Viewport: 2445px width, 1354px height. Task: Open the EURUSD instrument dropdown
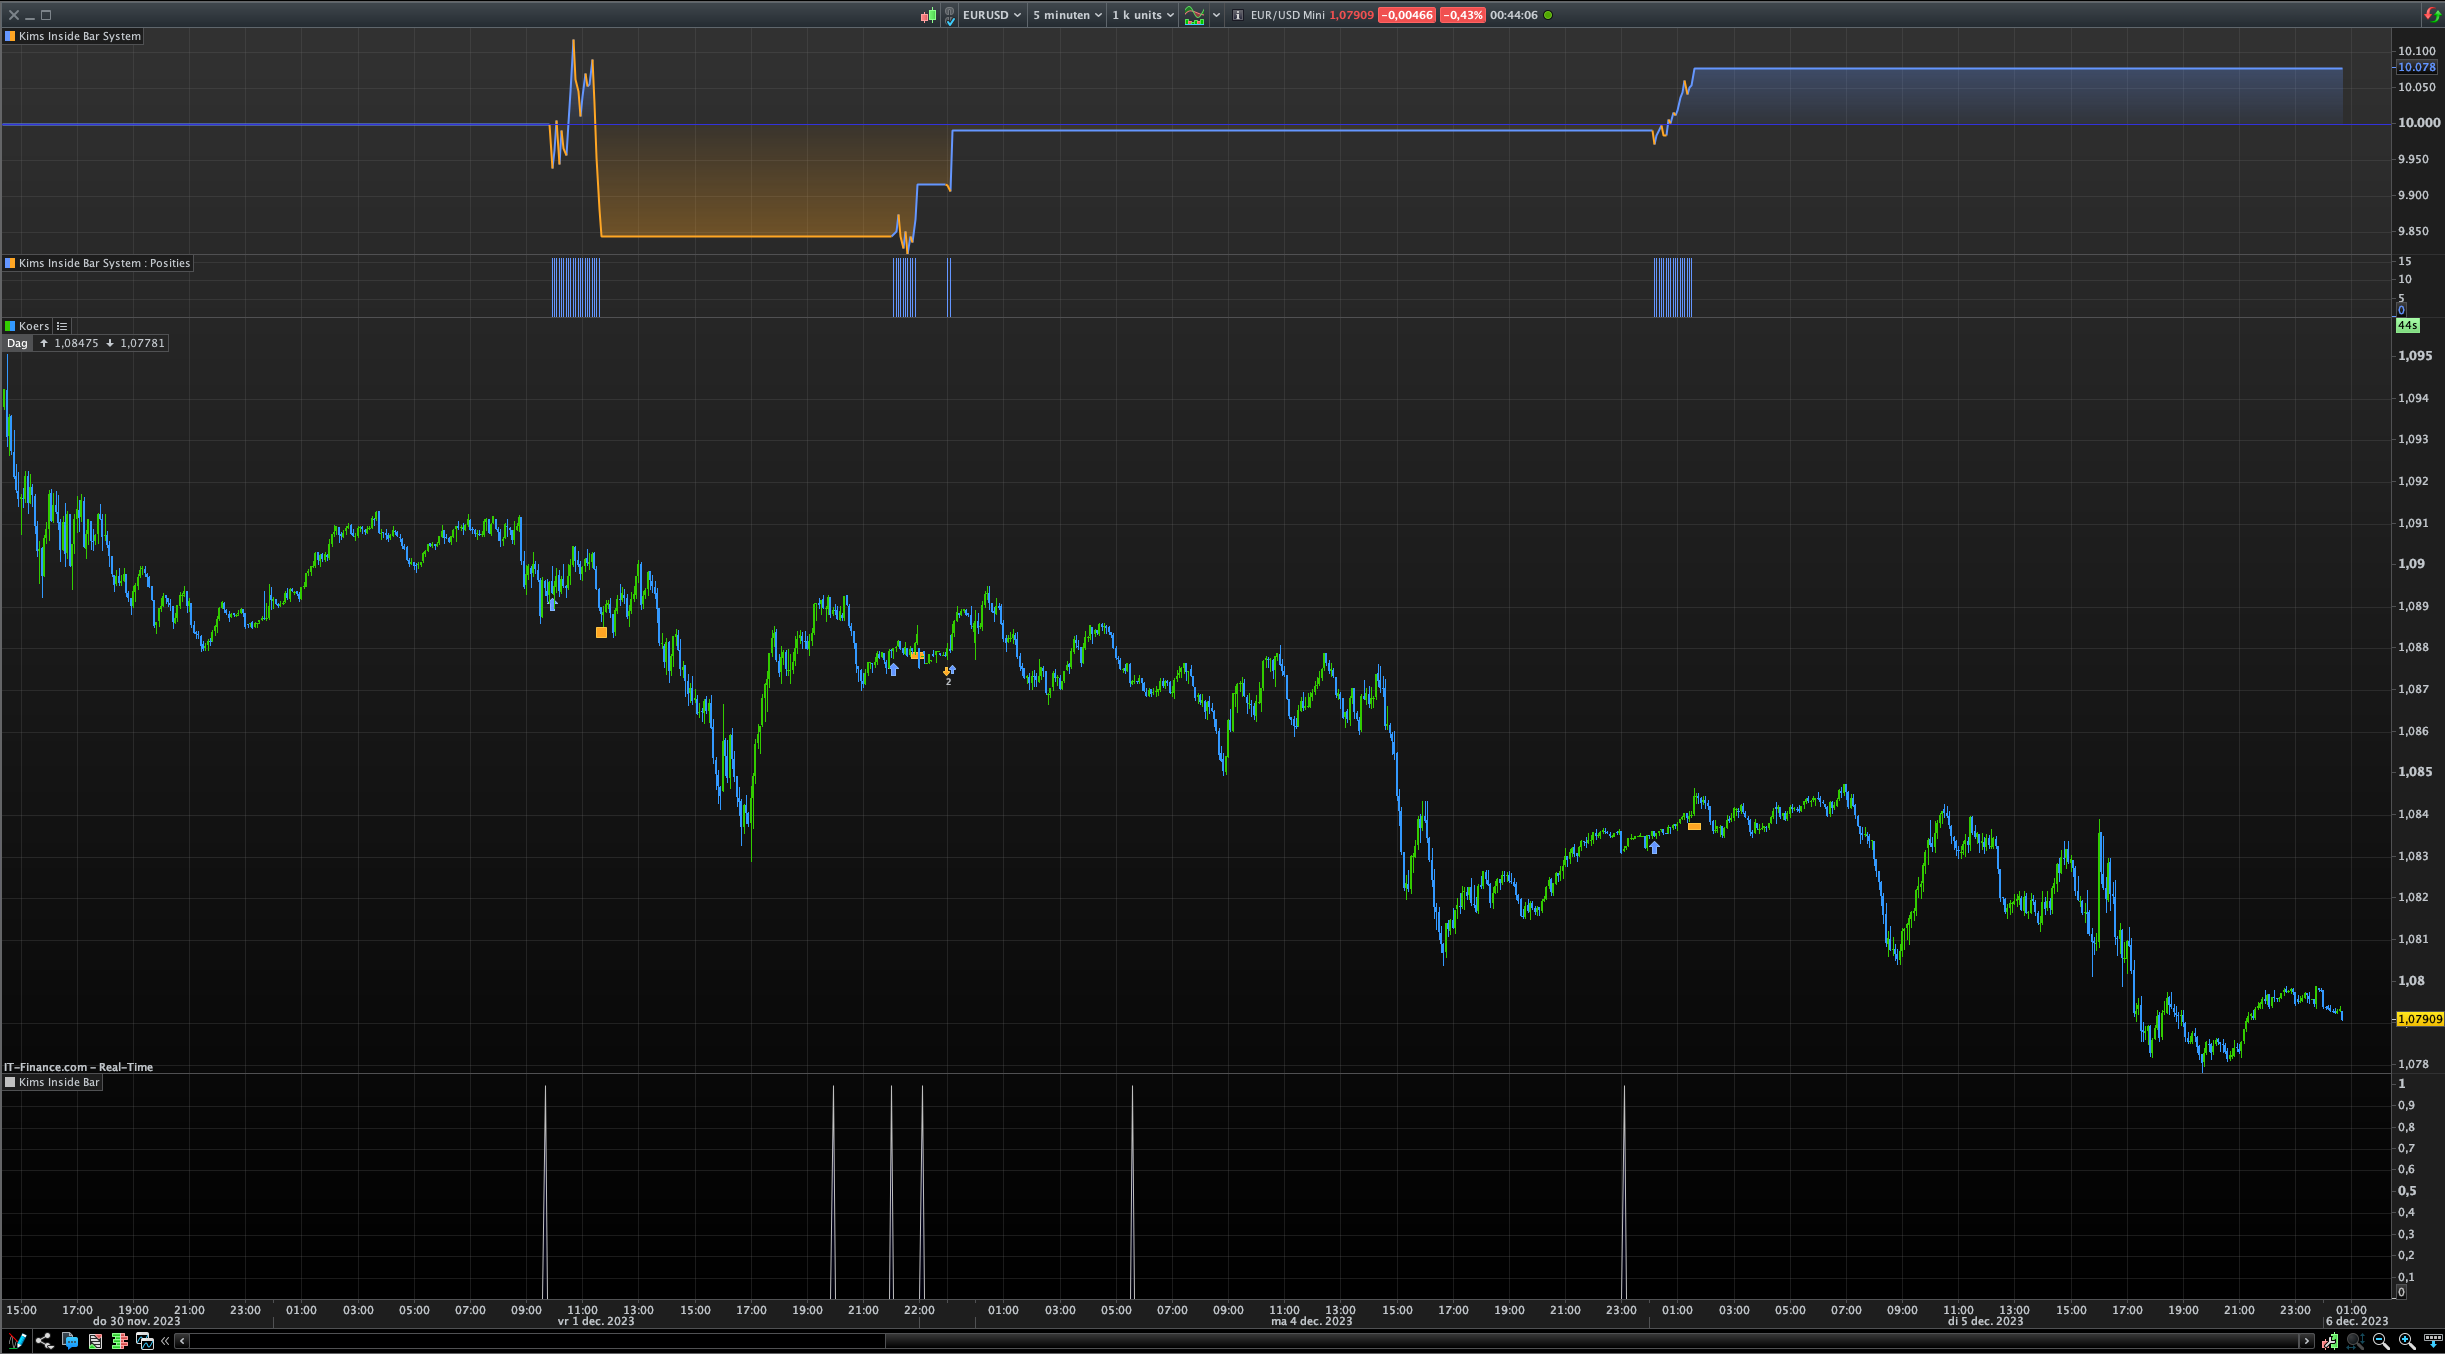point(992,15)
